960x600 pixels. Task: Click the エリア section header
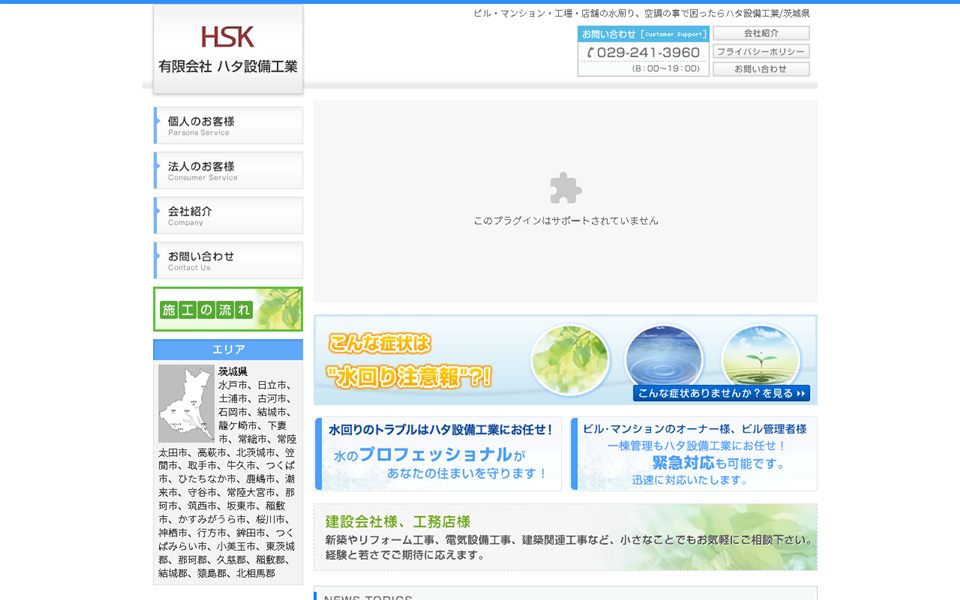pyautogui.click(x=228, y=350)
